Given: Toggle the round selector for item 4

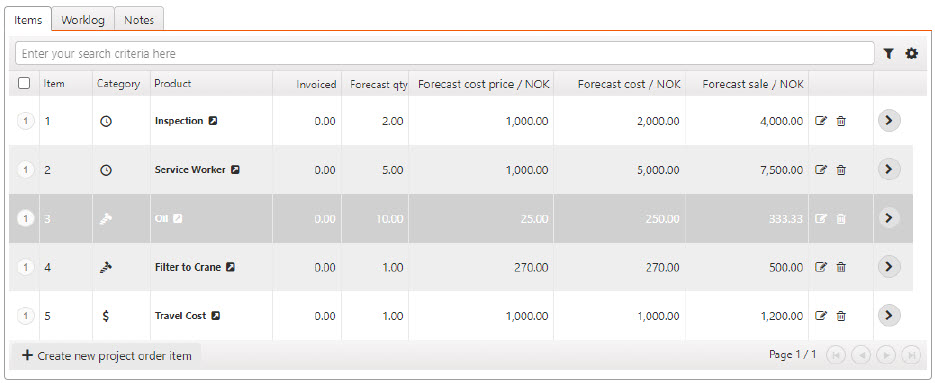Looking at the screenshot, I should pyautogui.click(x=25, y=267).
